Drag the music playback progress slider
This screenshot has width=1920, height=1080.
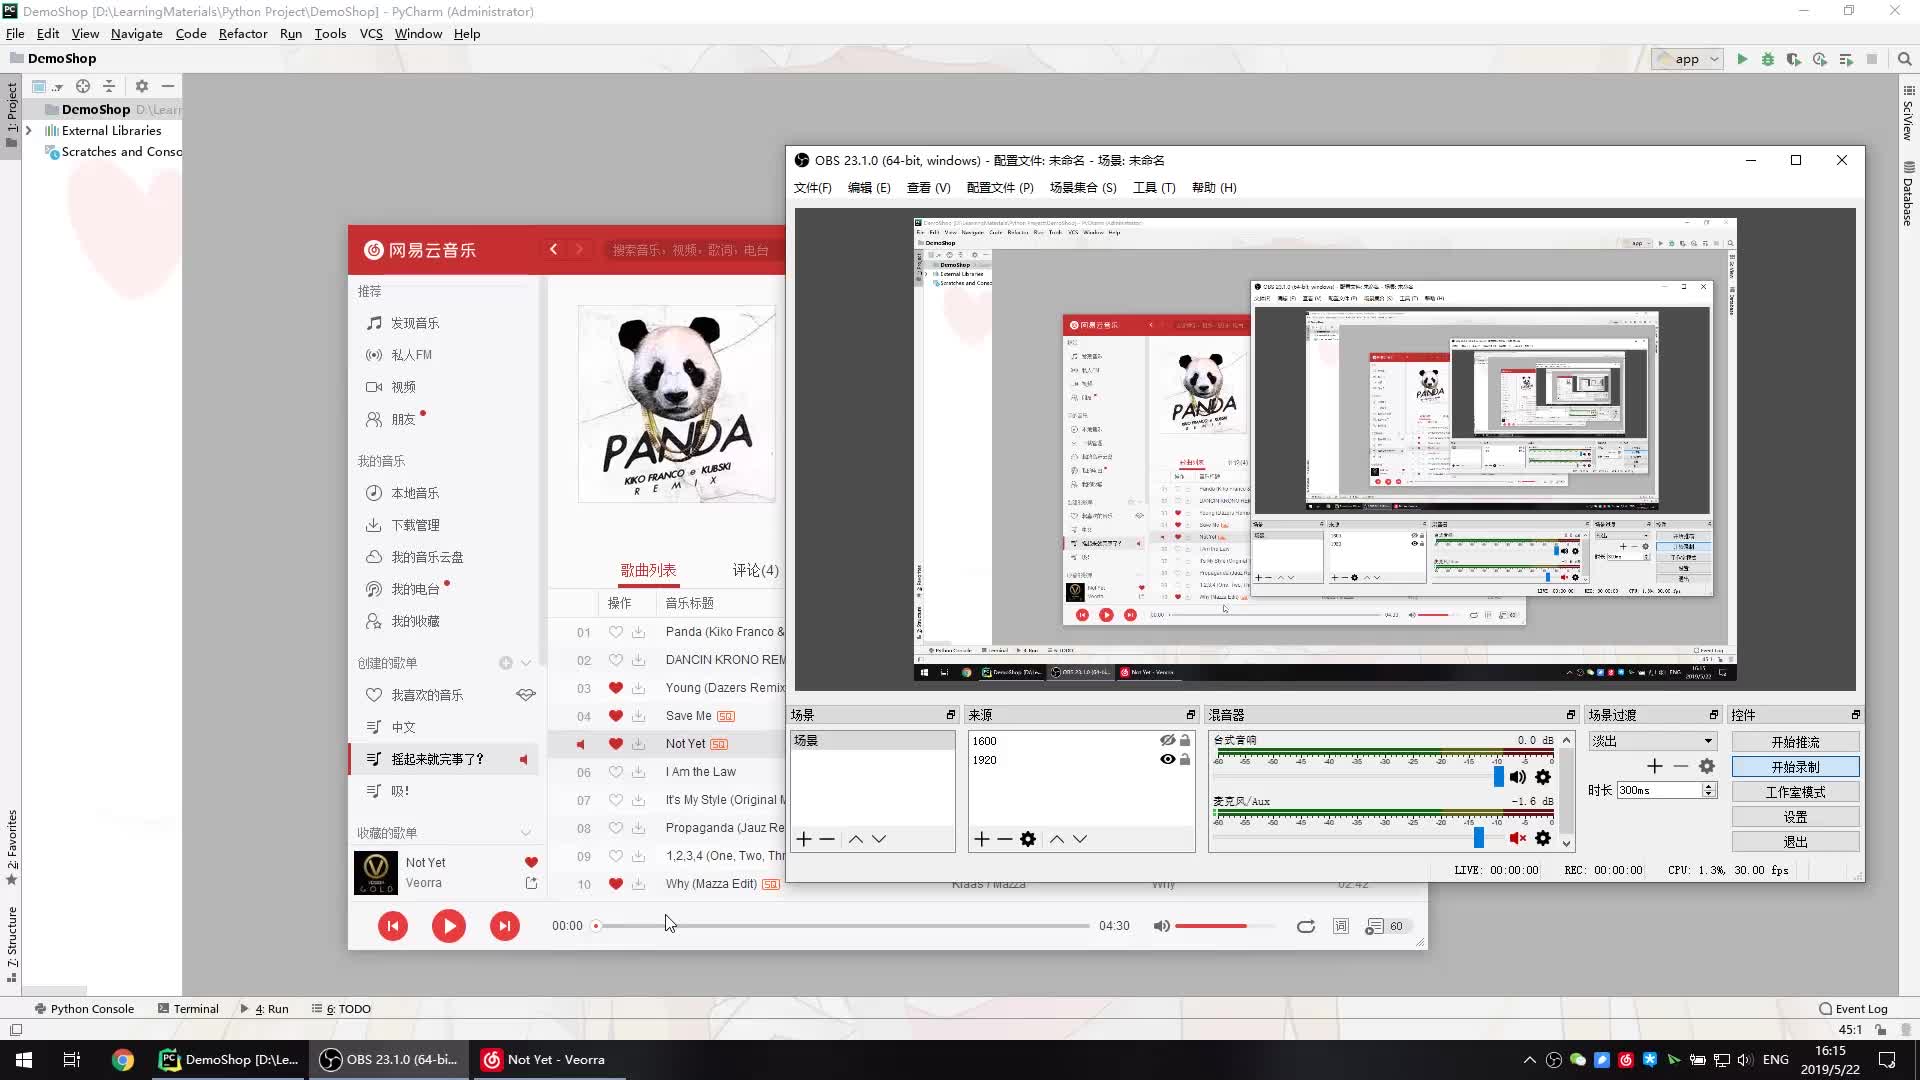pos(596,926)
